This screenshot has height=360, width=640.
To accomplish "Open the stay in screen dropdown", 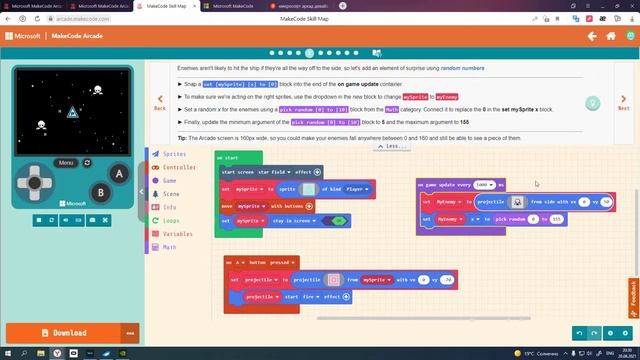I will pyautogui.click(x=294, y=221).
